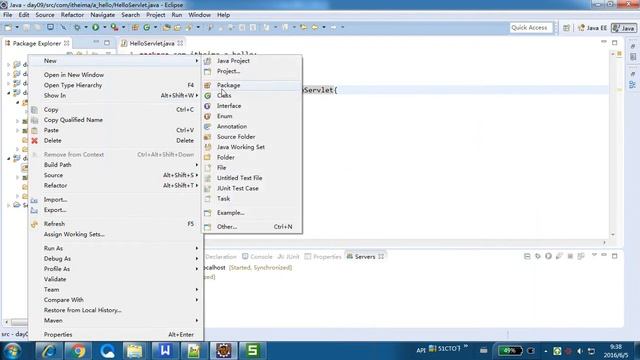Viewport: 640px width, 360px height.
Task: Switch to the Console tab
Action: tap(257, 257)
